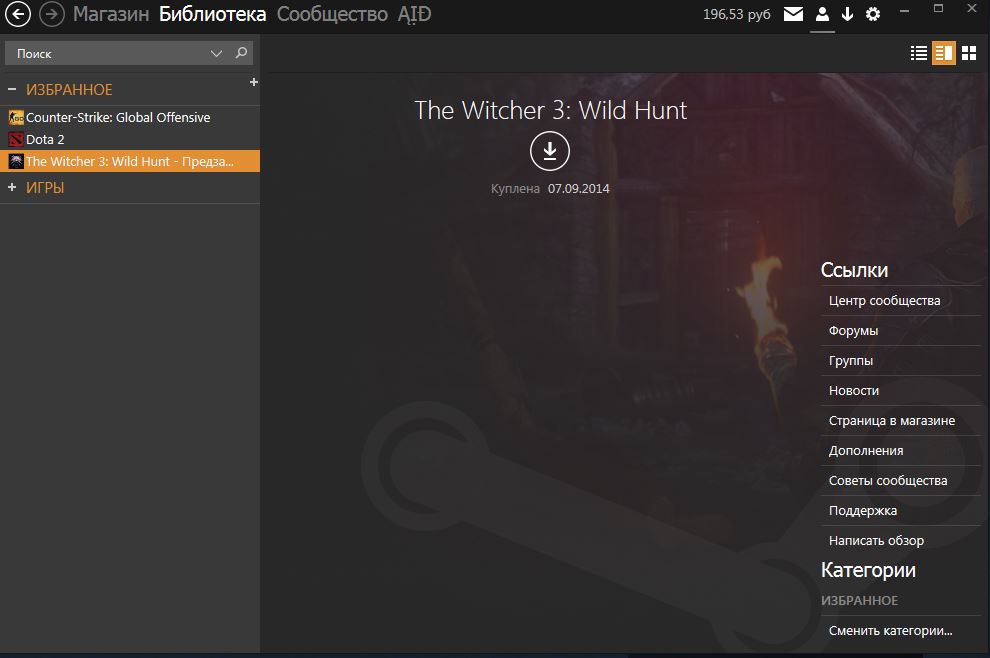The height and width of the screenshot is (658, 990).
Task: Open the Поддержка link
Action: (x=863, y=511)
